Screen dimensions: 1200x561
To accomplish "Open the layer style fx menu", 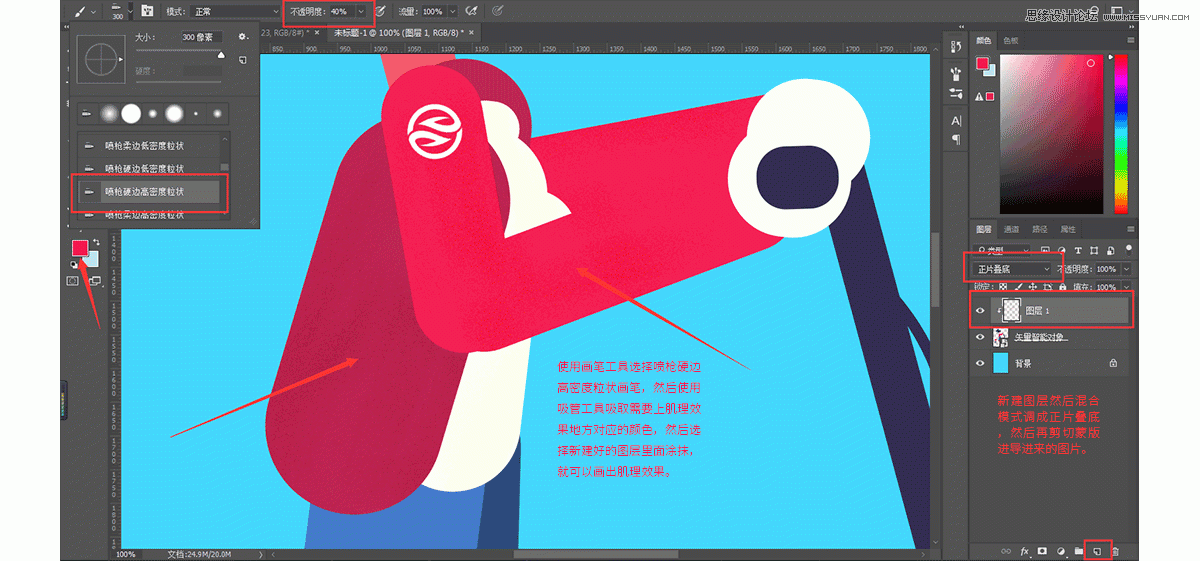I will (1024, 551).
